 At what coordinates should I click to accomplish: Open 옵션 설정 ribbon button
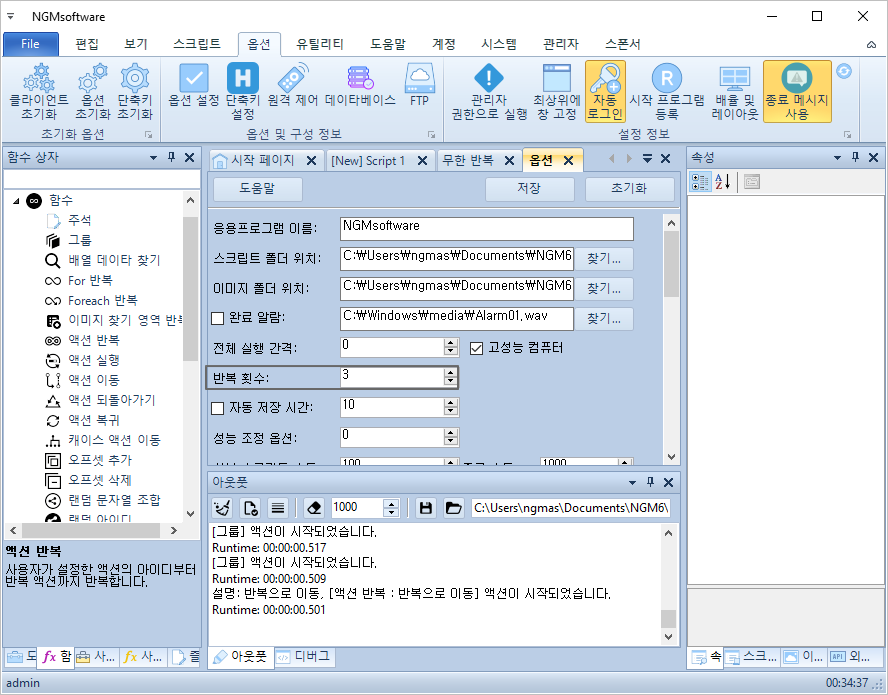pos(194,86)
